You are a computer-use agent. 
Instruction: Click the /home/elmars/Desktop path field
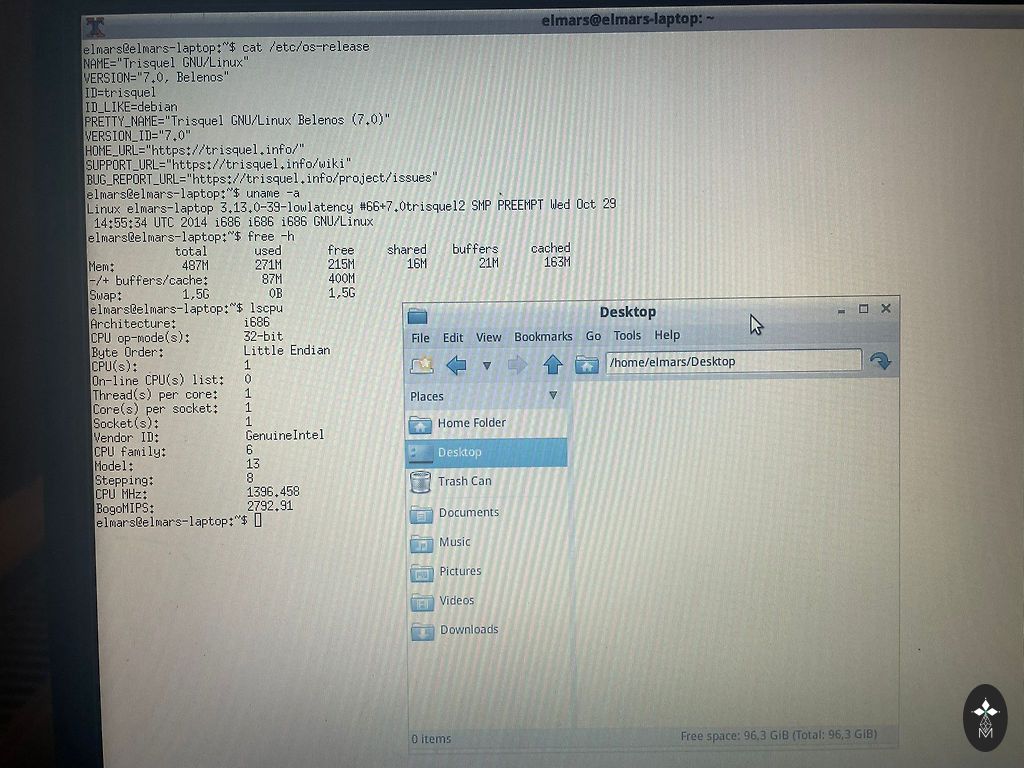tap(732, 361)
